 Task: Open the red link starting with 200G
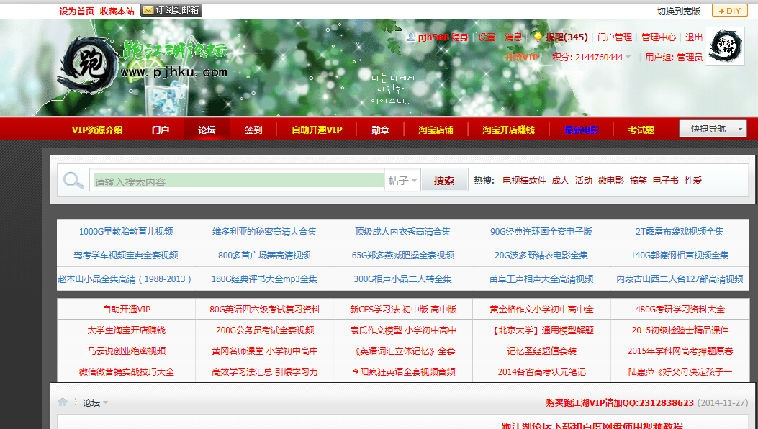pyautogui.click(x=265, y=330)
